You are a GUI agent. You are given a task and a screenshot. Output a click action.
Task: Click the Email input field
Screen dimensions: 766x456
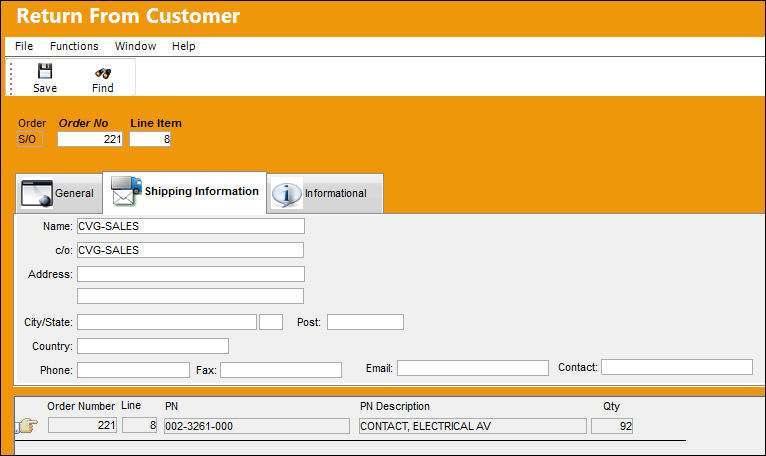tap(472, 368)
